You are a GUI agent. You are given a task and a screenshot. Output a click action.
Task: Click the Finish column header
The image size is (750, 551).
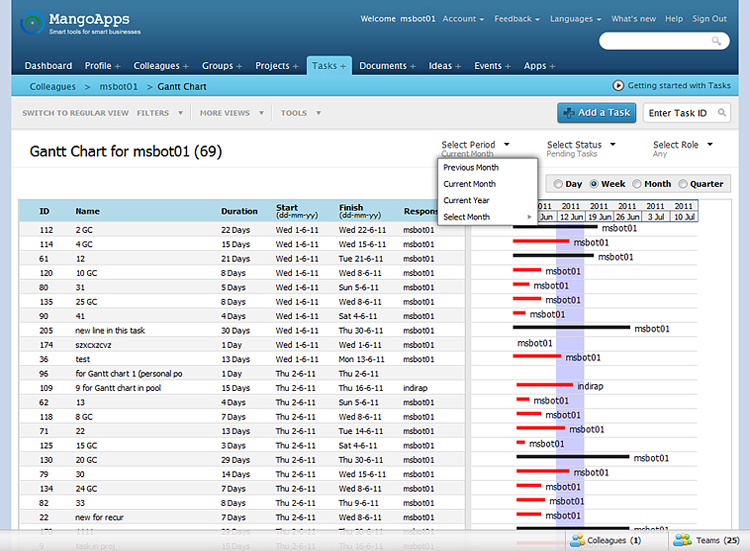coord(360,211)
